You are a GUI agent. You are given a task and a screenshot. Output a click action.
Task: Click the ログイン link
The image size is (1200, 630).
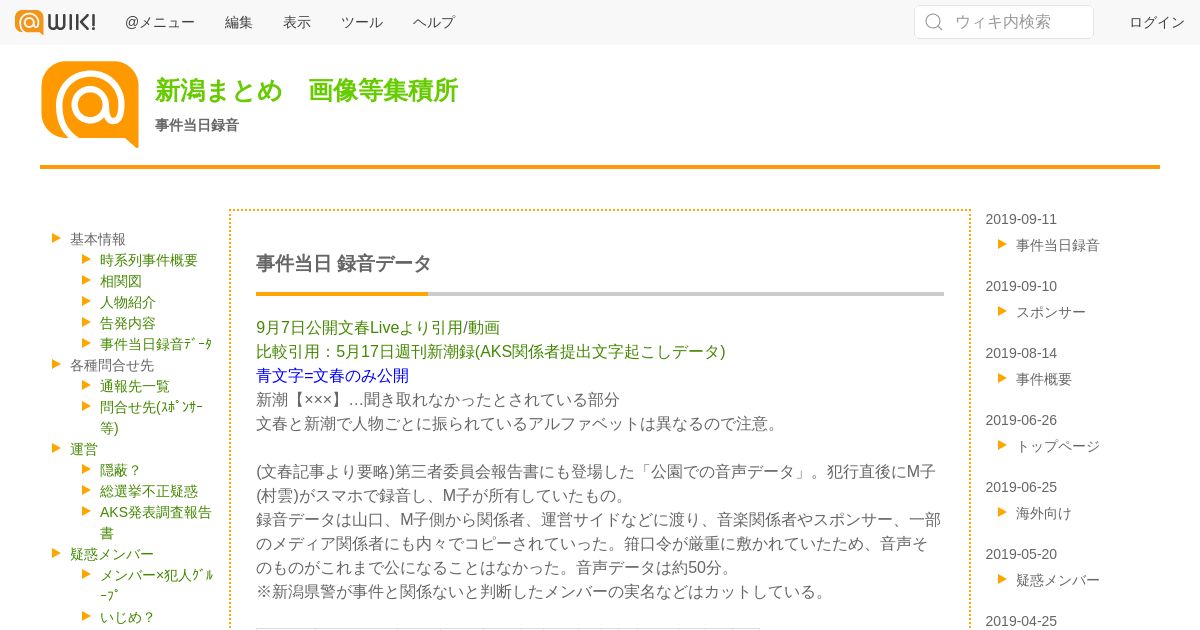point(1157,22)
